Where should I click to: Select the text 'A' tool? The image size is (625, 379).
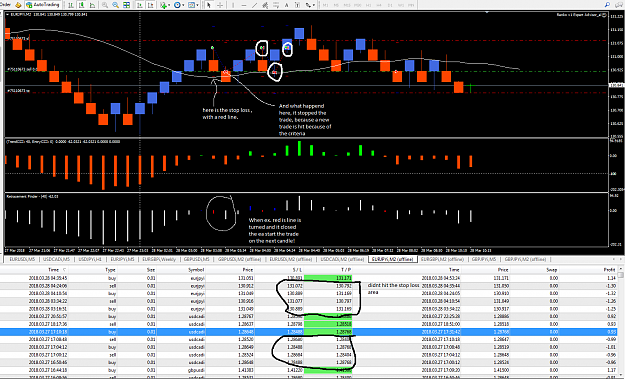[286, 5]
